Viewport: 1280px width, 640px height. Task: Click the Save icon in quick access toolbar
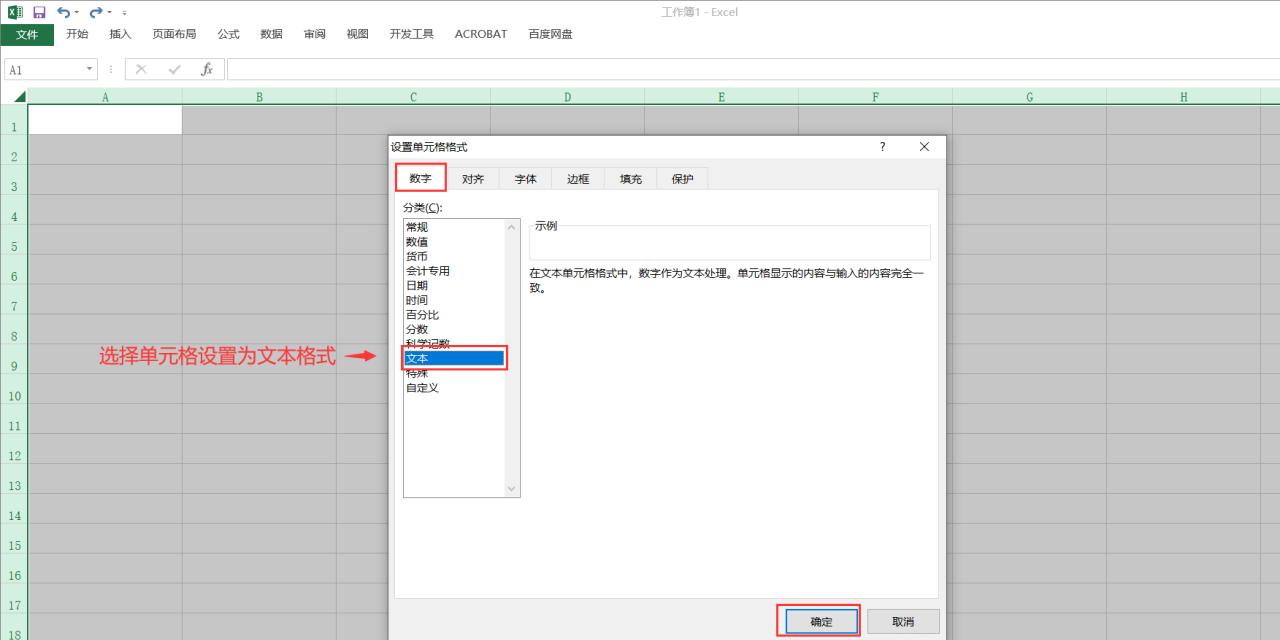tap(40, 12)
